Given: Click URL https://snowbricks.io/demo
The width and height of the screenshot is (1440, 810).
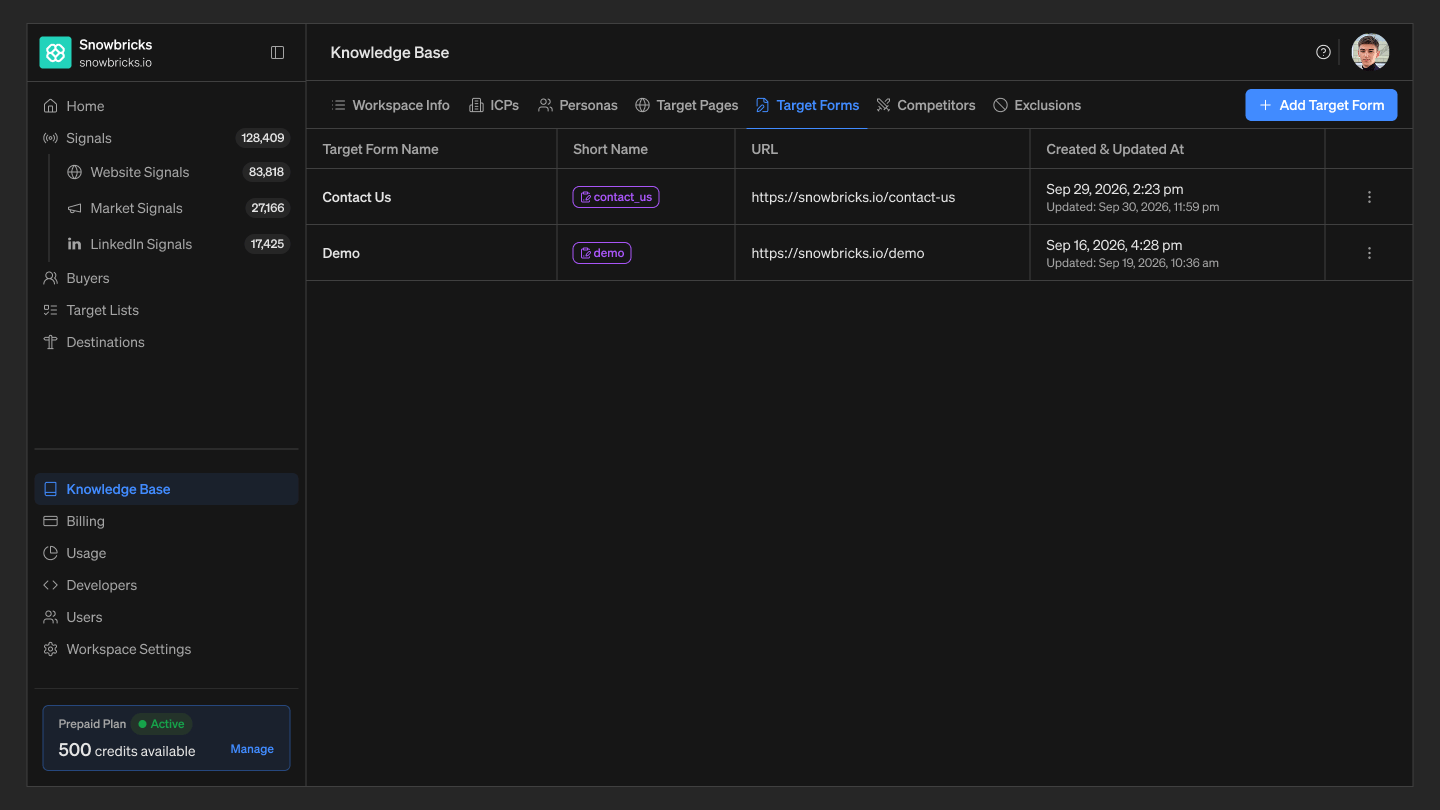Looking at the screenshot, I should pyautogui.click(x=838, y=253).
